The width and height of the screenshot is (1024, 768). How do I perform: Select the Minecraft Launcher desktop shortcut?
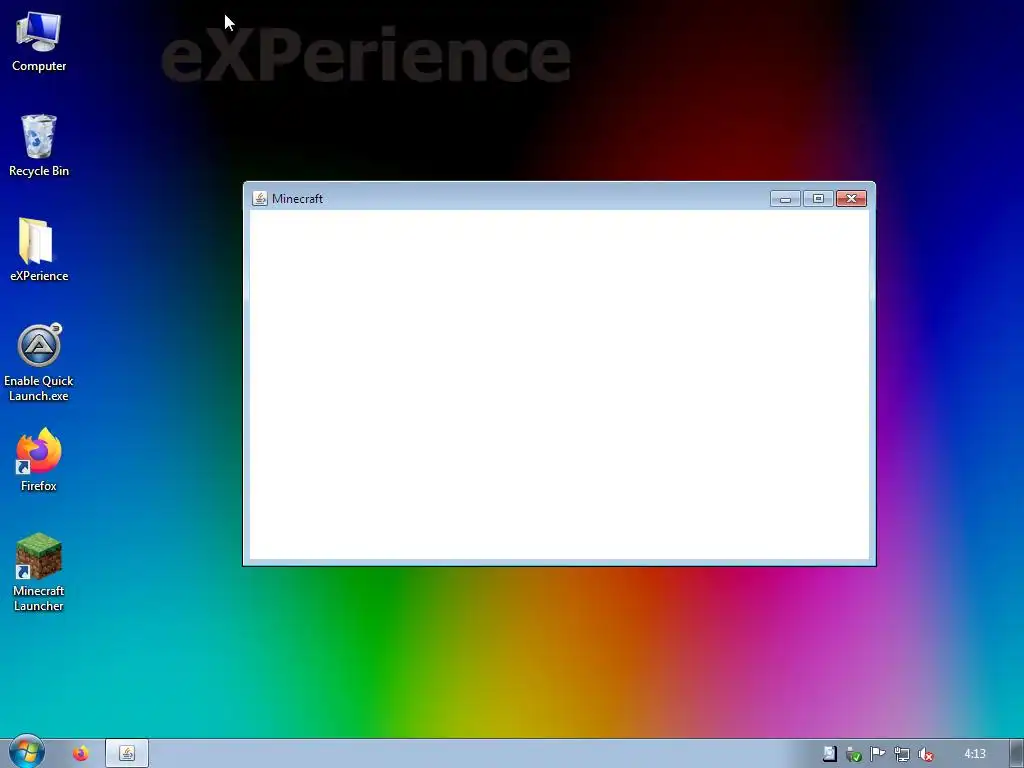39,573
